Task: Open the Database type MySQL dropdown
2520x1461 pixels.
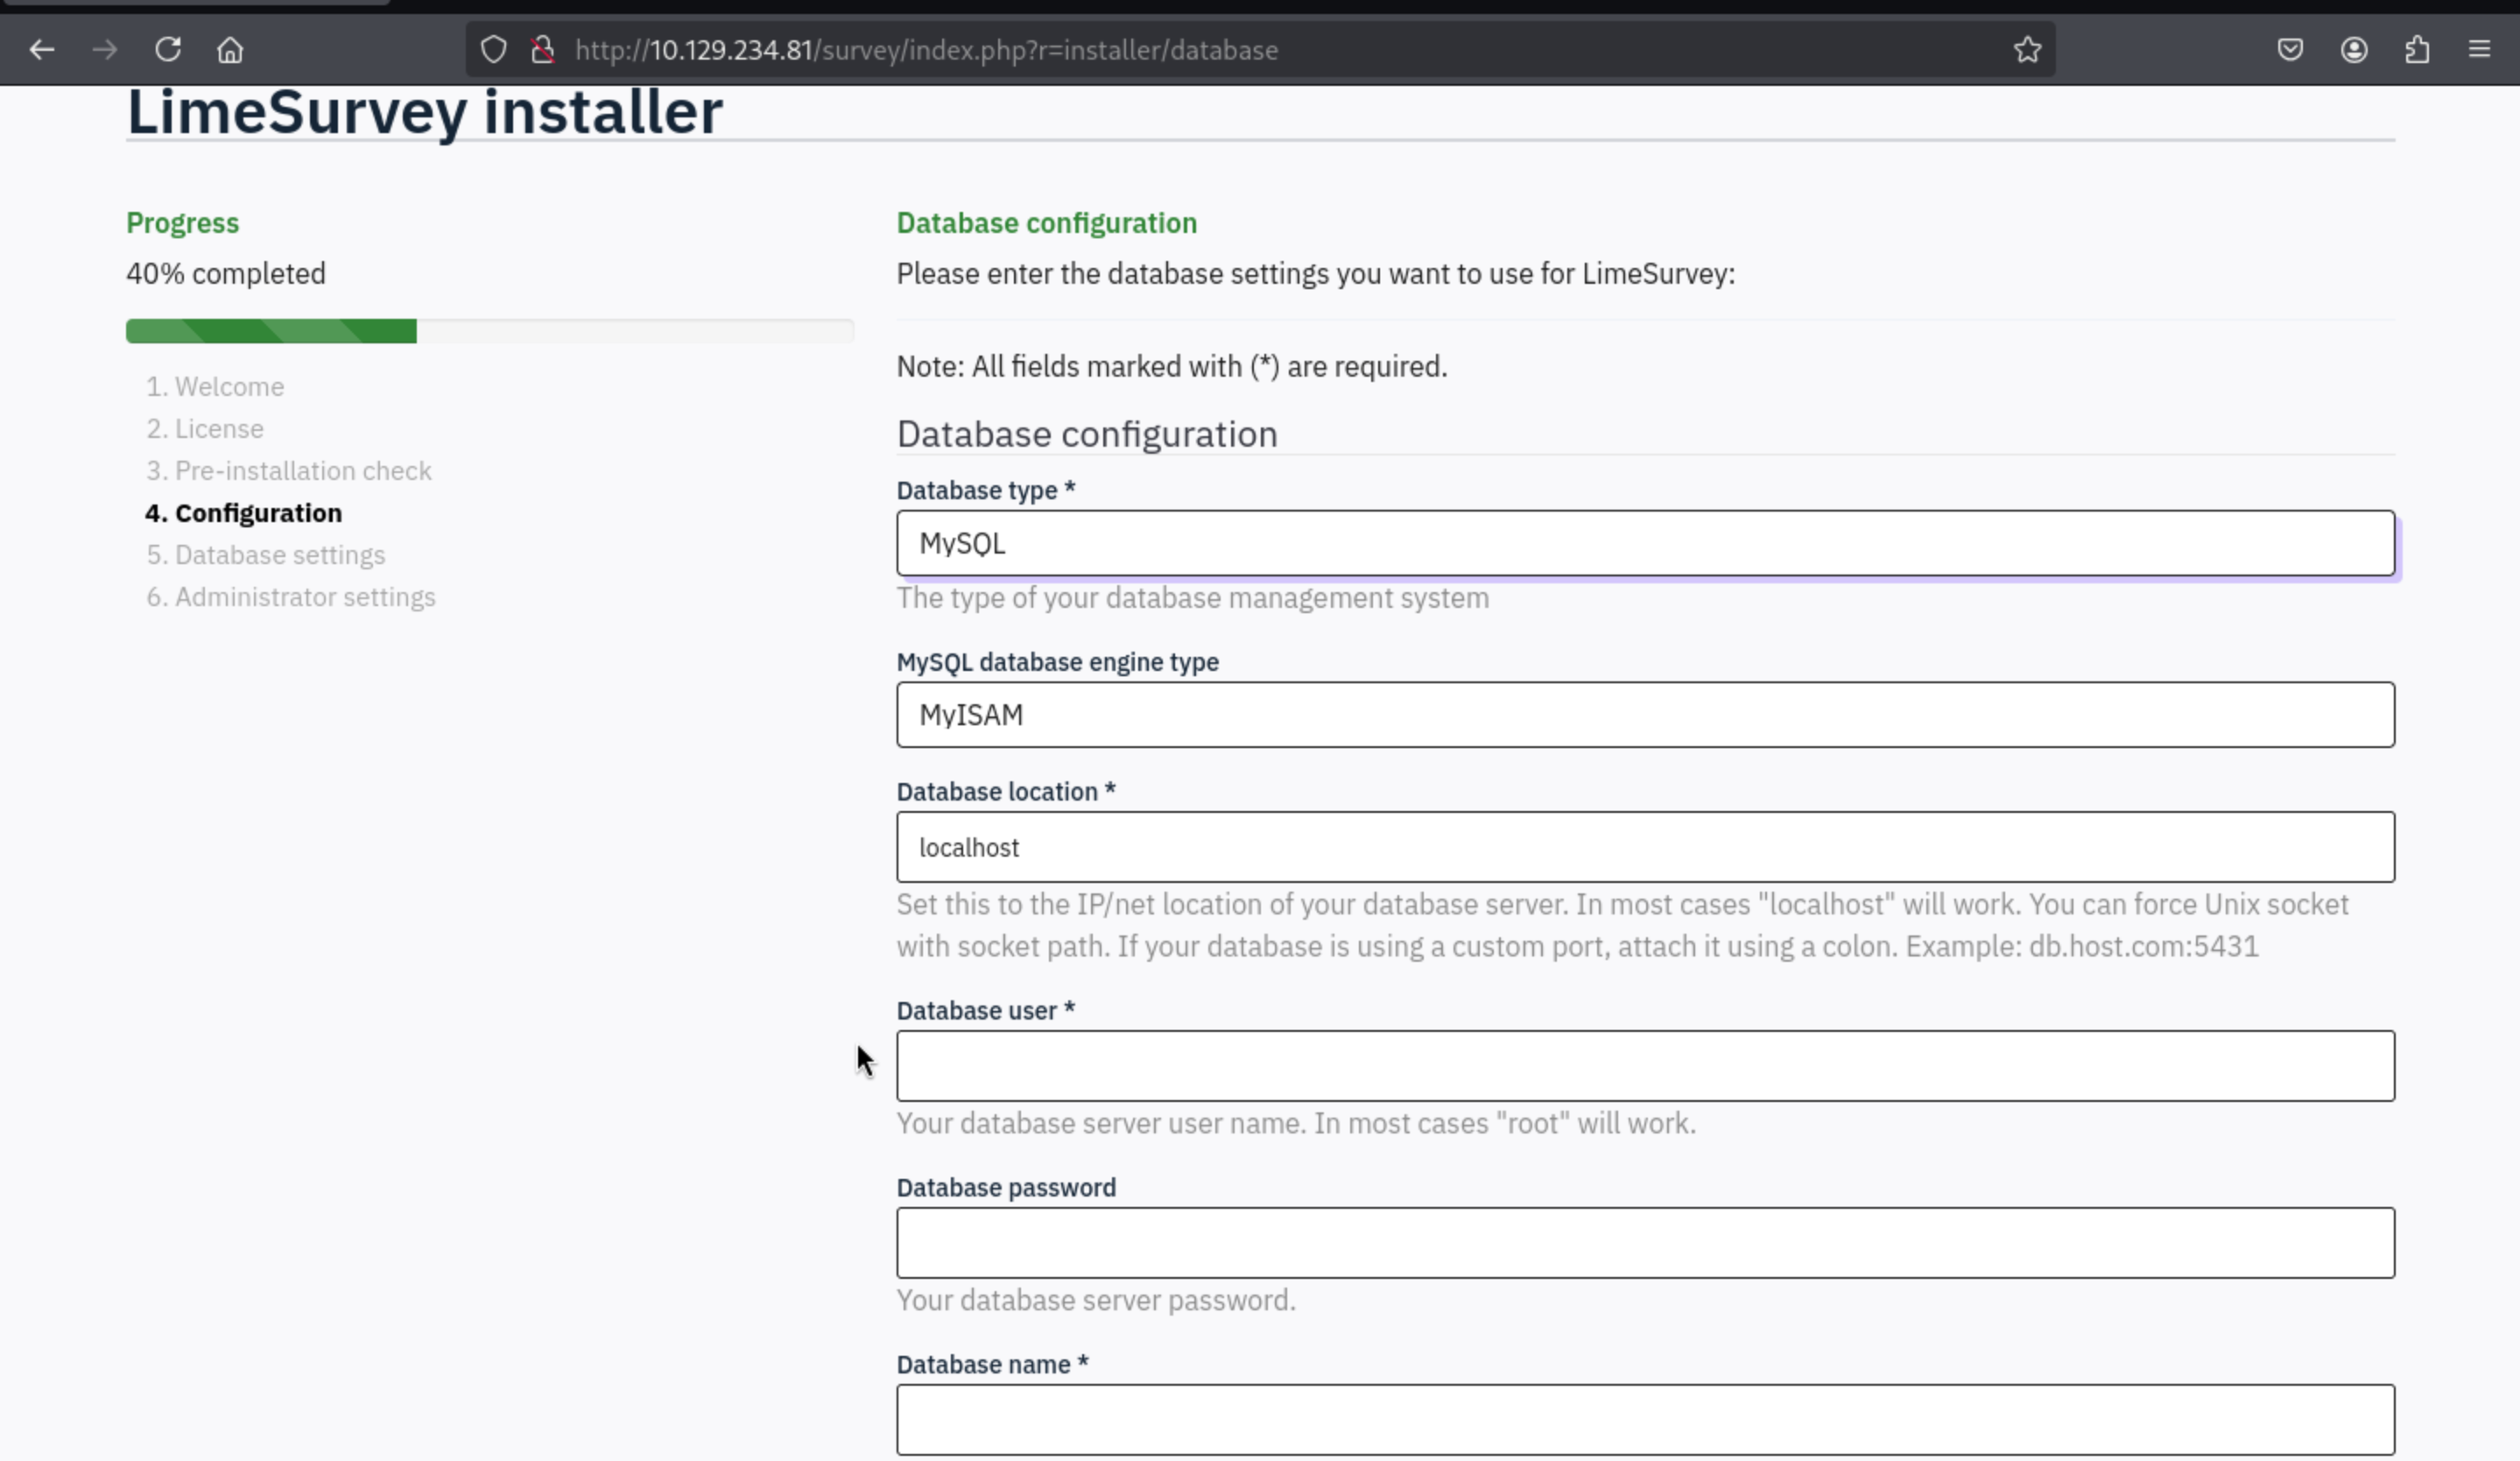Action: point(1645,543)
